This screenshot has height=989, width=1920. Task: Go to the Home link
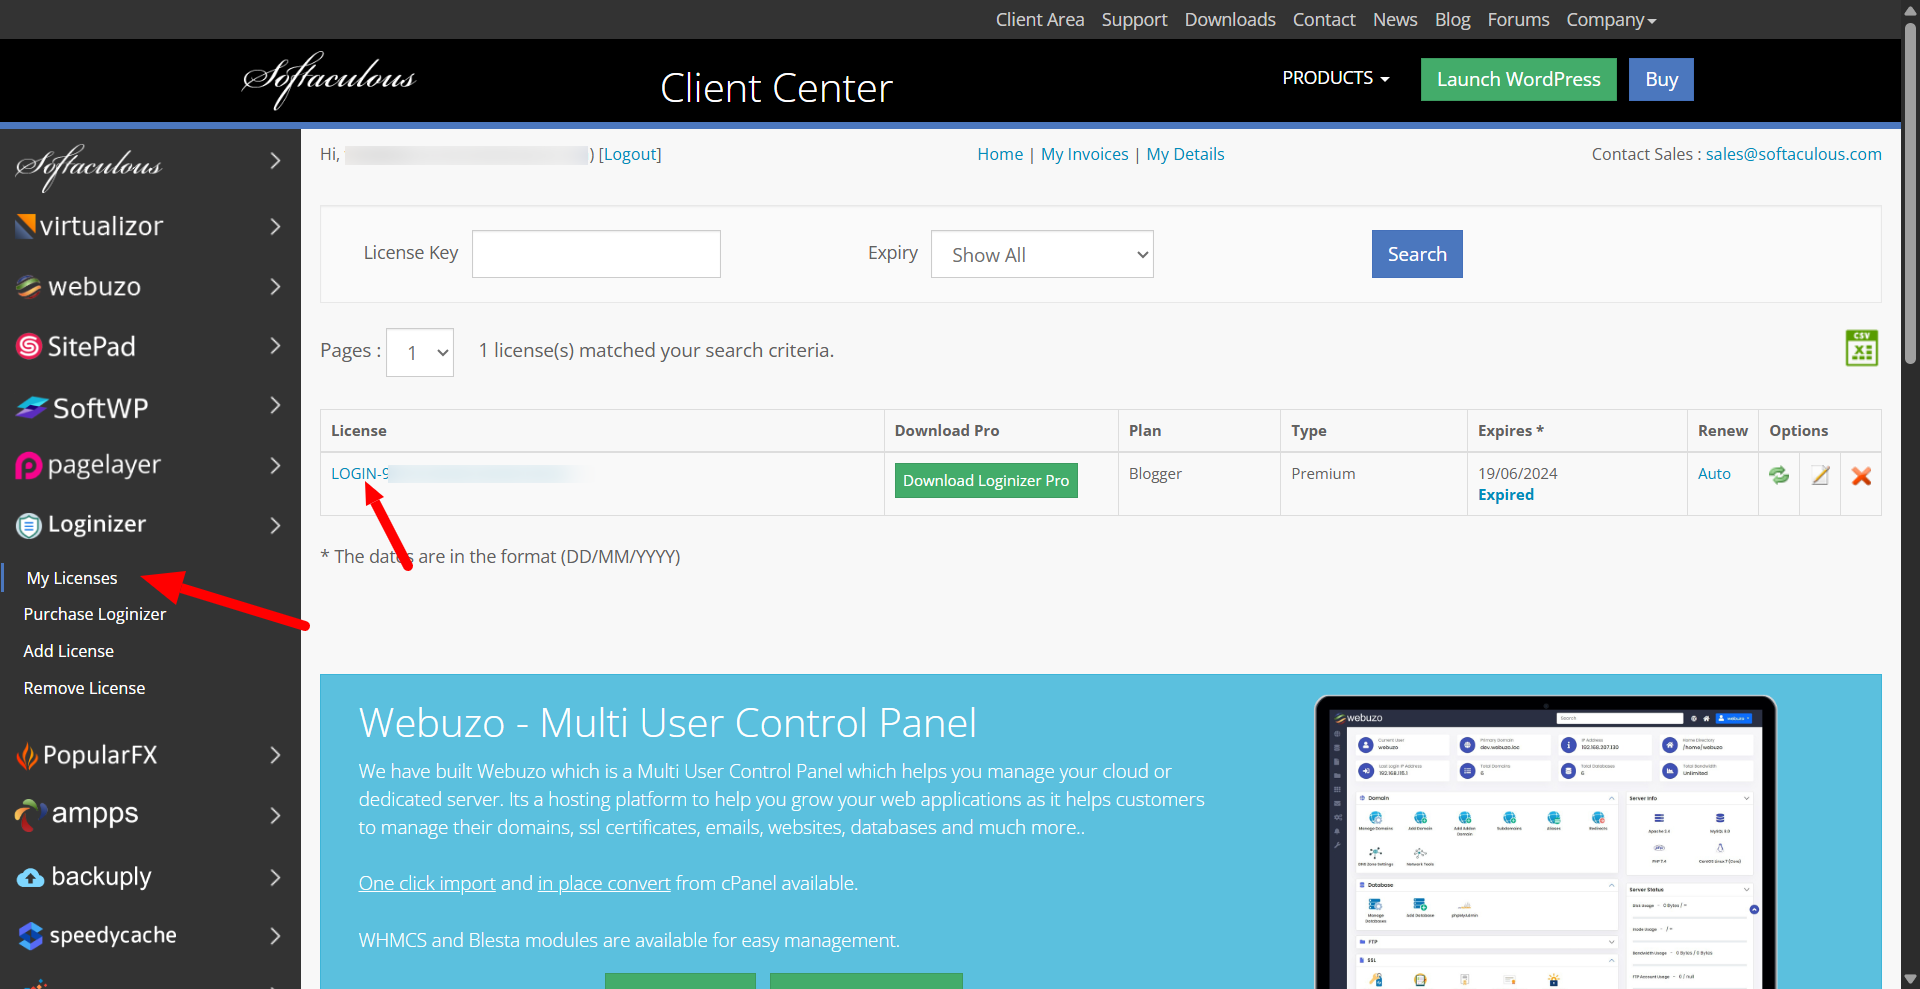(1000, 154)
